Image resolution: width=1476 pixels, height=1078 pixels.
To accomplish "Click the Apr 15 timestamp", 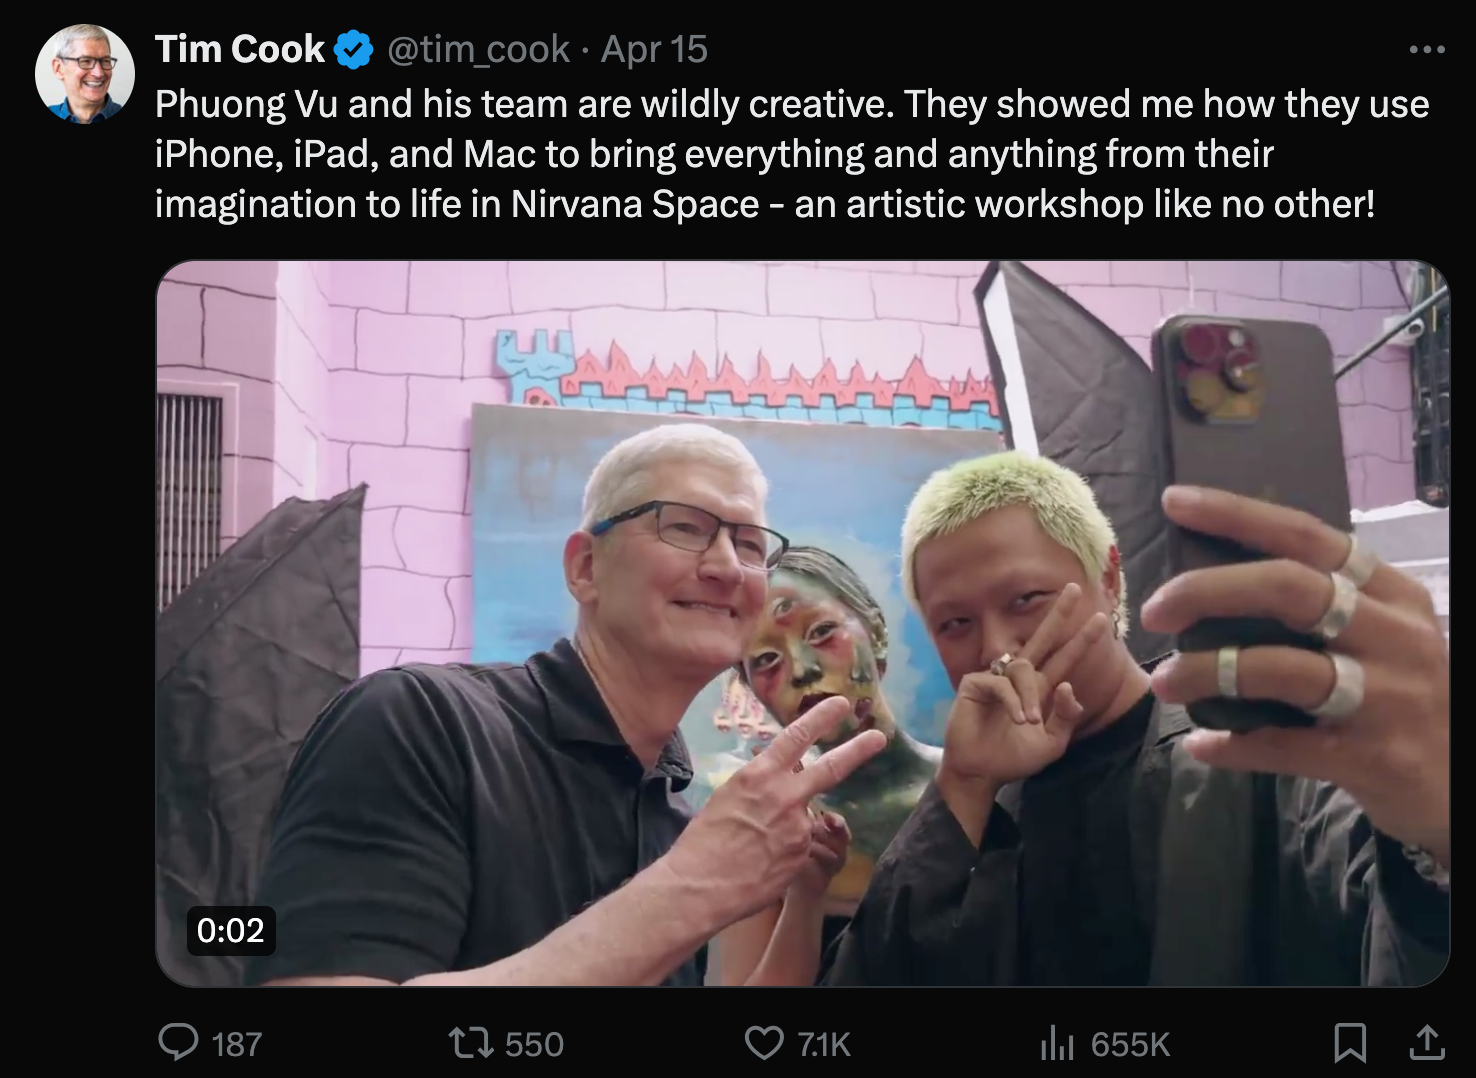I will tap(654, 49).
